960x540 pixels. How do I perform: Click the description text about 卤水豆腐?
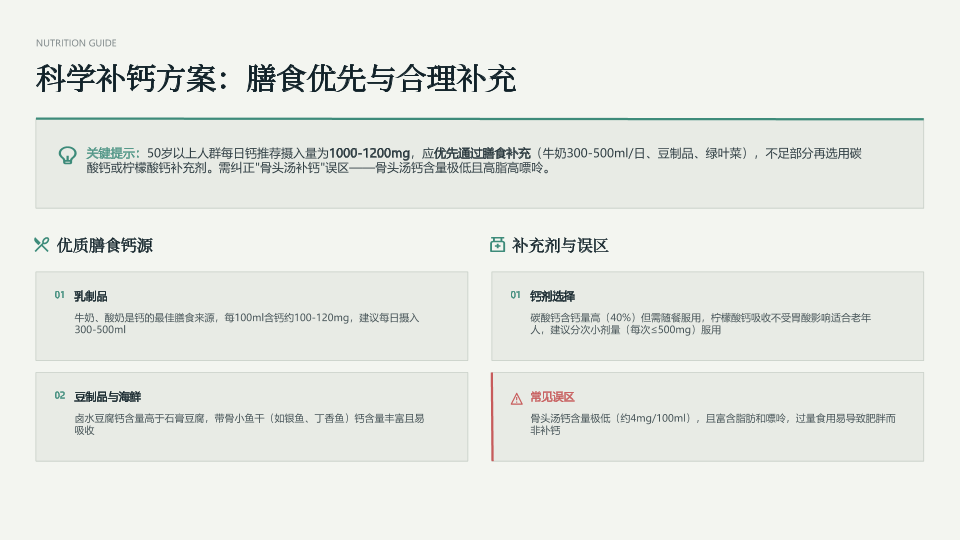[249, 424]
